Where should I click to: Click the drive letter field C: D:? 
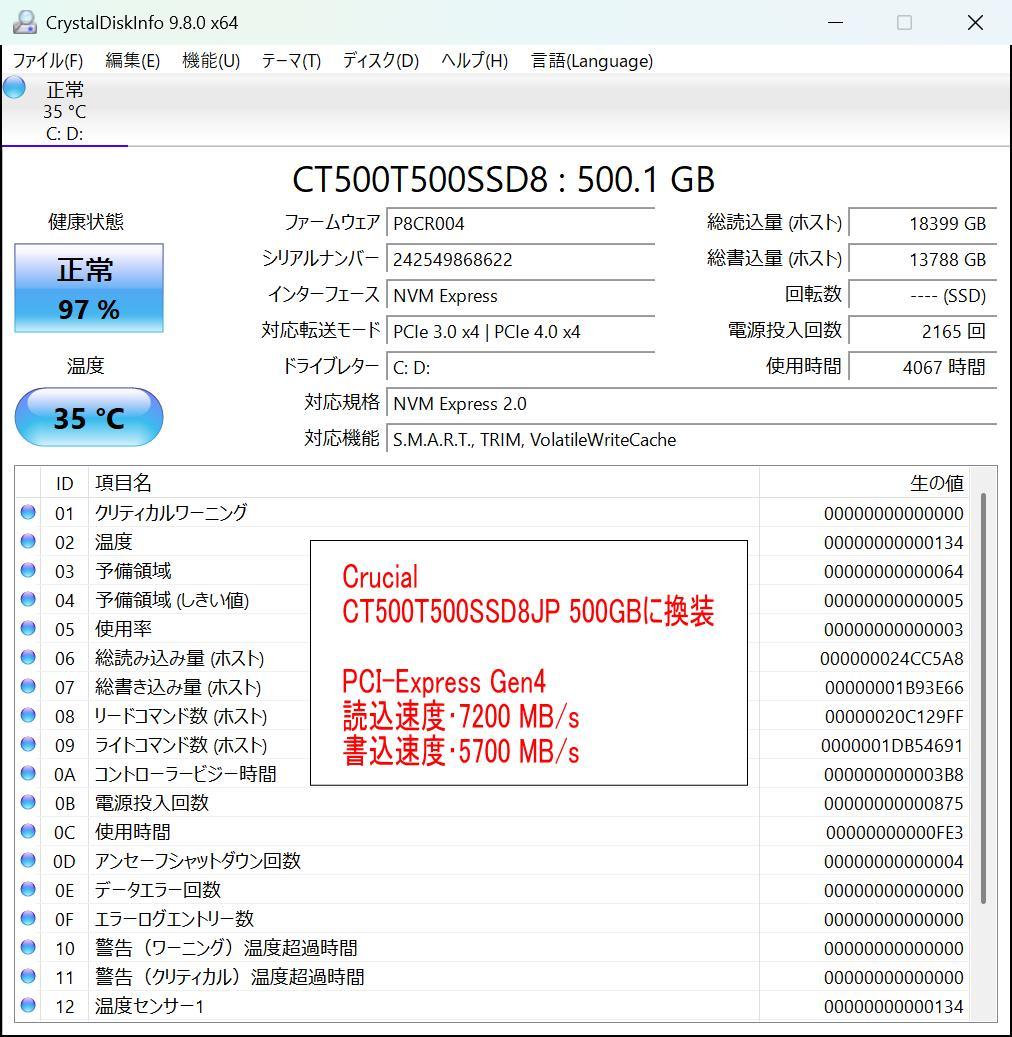point(521,367)
